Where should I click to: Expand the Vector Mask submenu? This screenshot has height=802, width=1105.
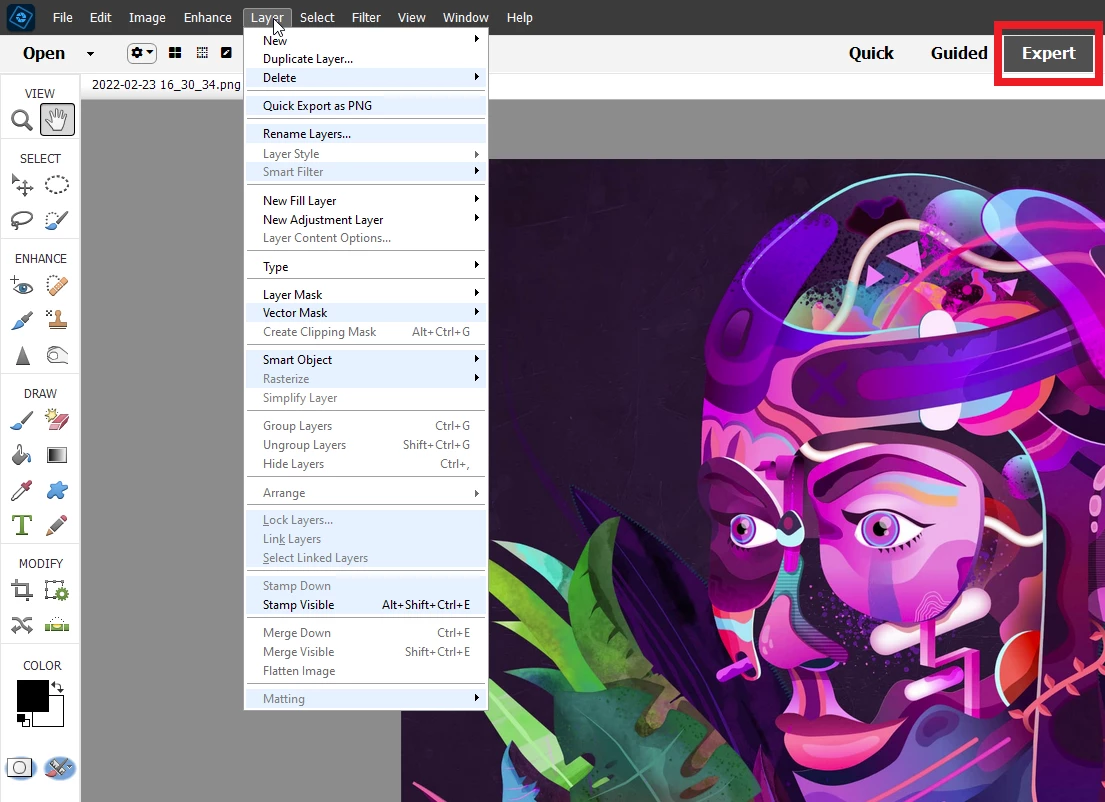coord(366,313)
